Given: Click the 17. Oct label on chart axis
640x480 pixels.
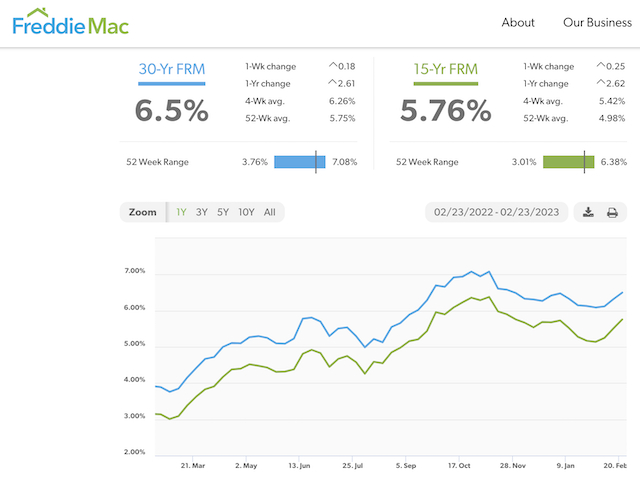Looking at the screenshot, I should (x=460, y=465).
